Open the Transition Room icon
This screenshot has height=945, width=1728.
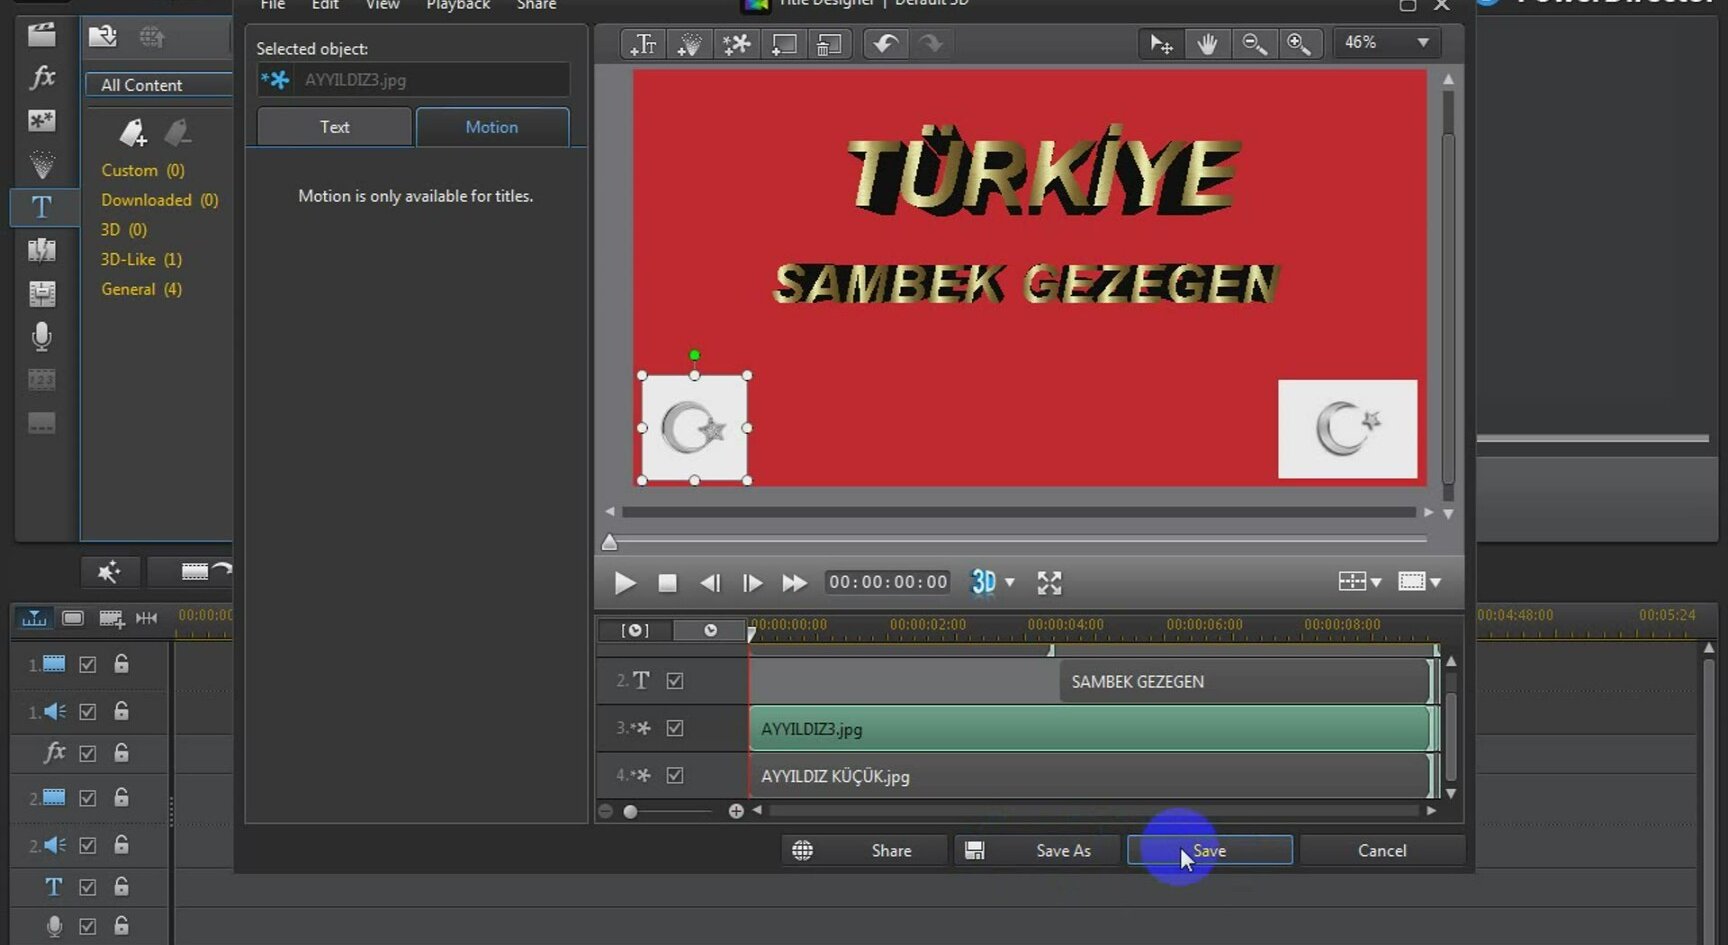coord(42,250)
